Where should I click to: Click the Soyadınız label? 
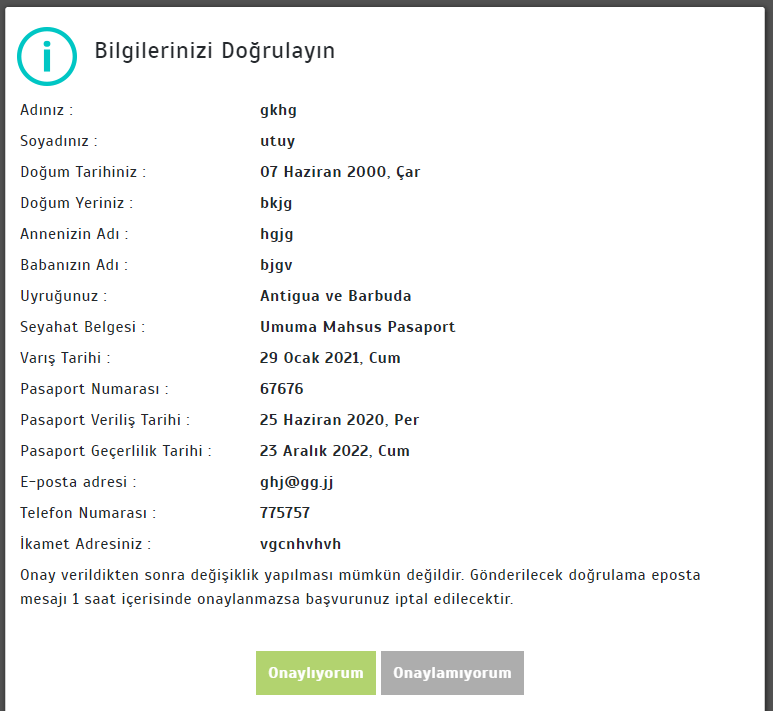point(59,142)
